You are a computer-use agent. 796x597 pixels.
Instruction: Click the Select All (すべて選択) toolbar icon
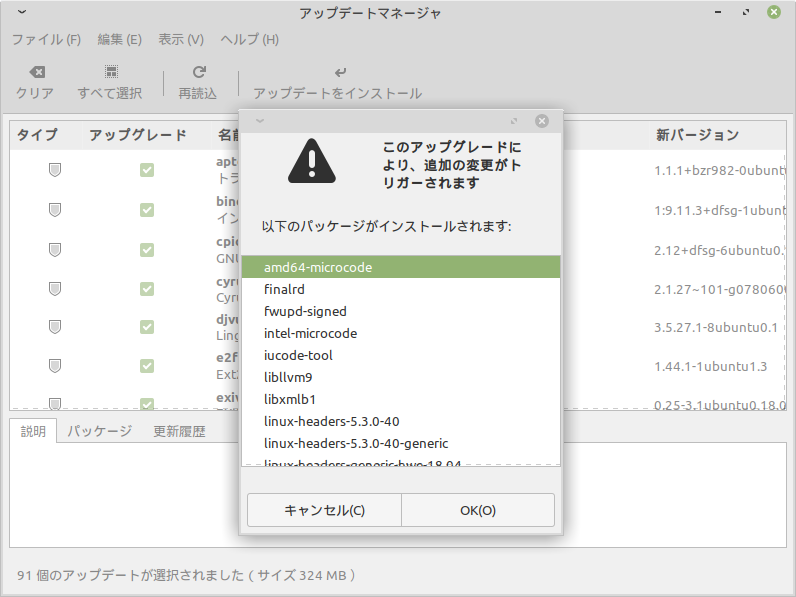coord(111,72)
